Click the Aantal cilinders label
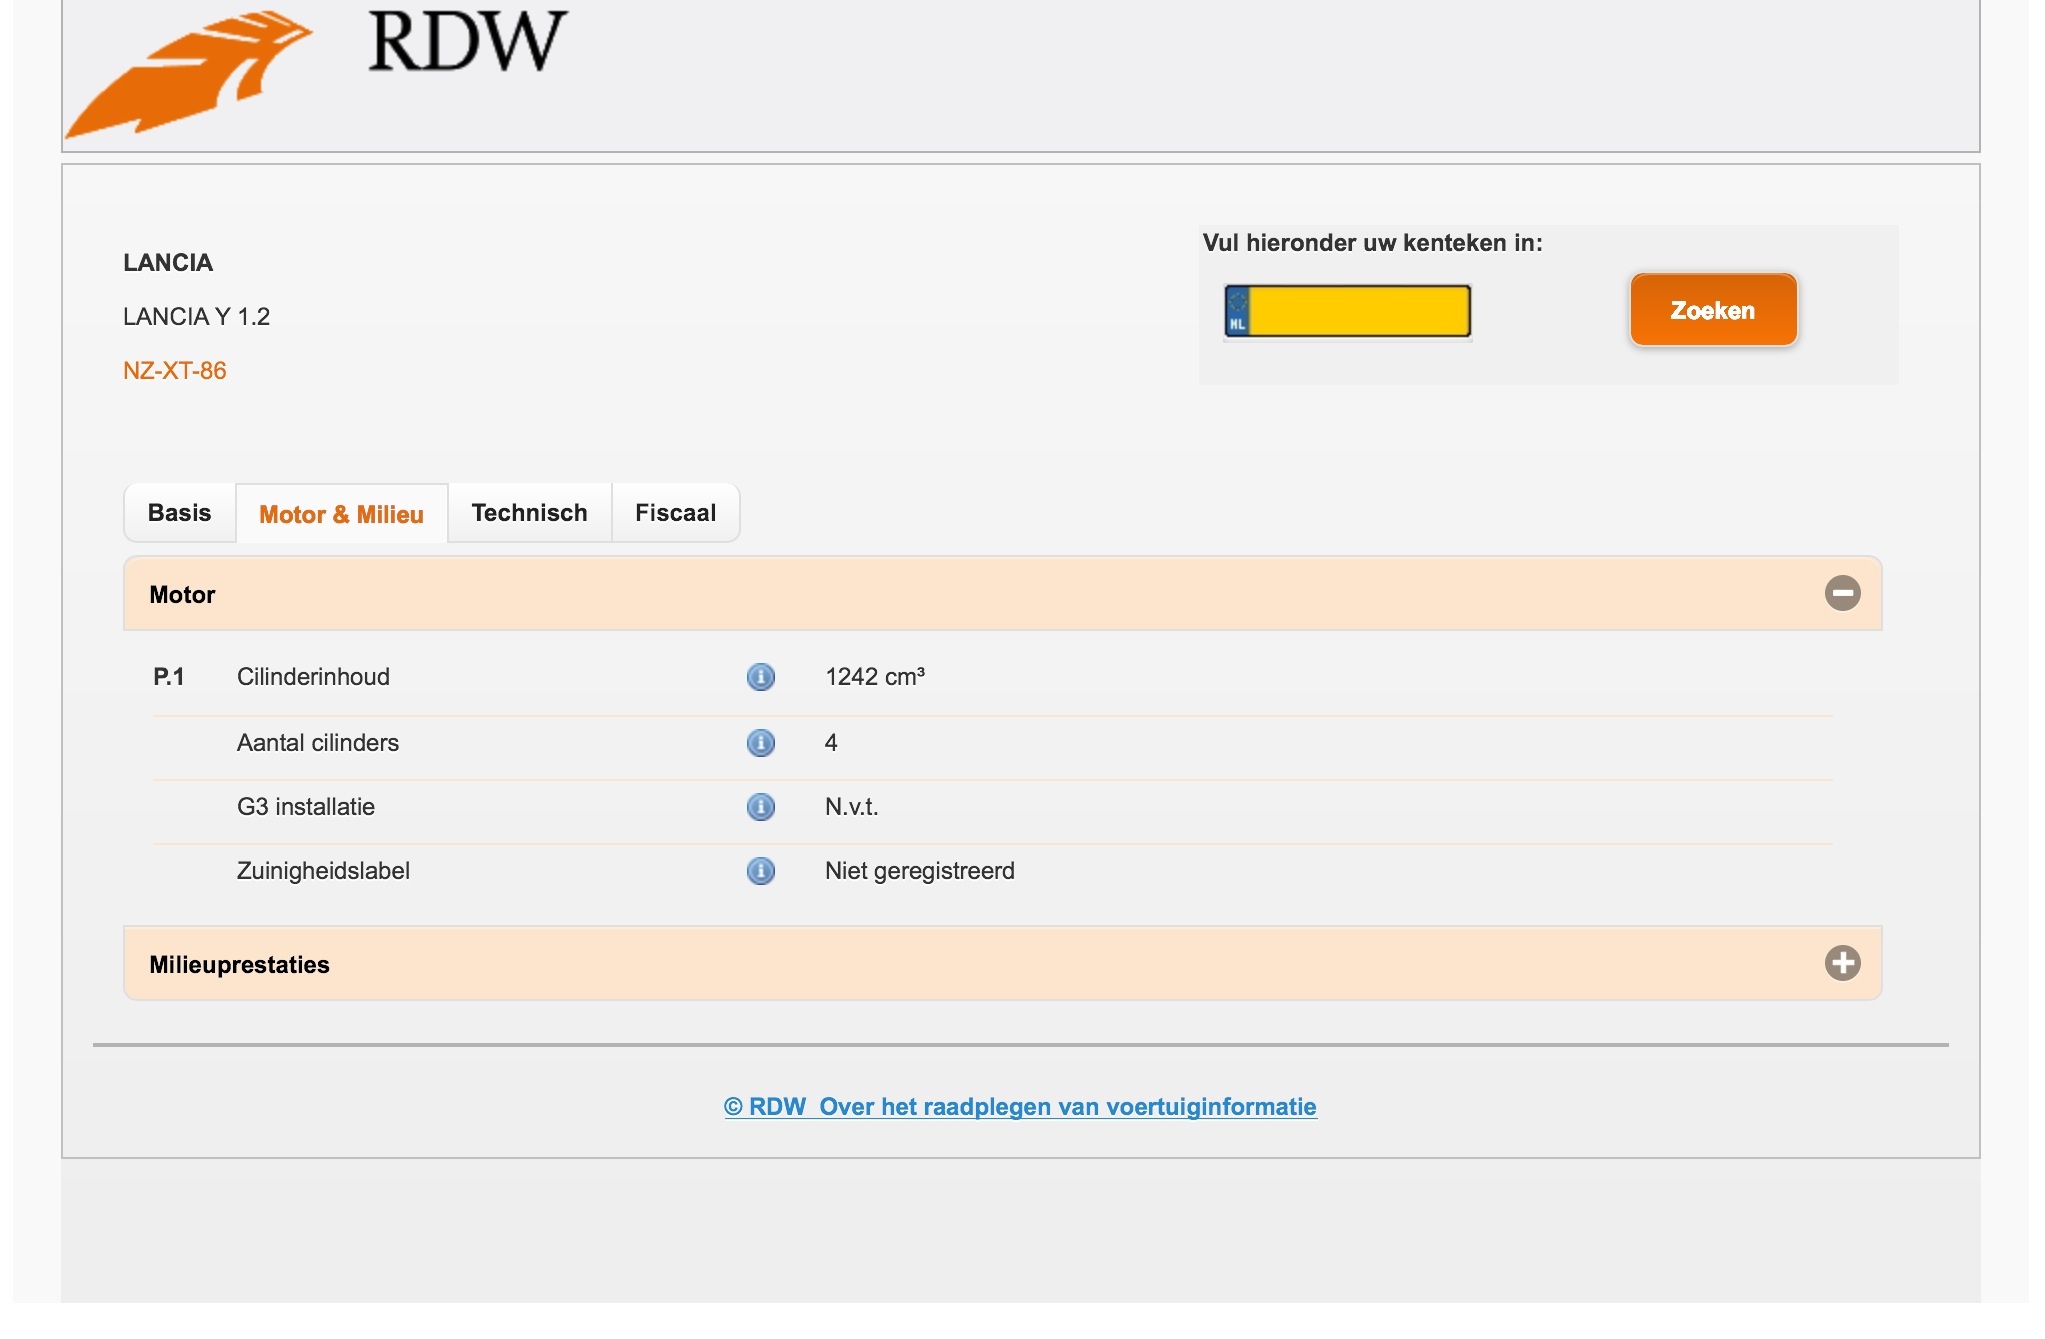The image size is (2045, 1339). point(318,743)
